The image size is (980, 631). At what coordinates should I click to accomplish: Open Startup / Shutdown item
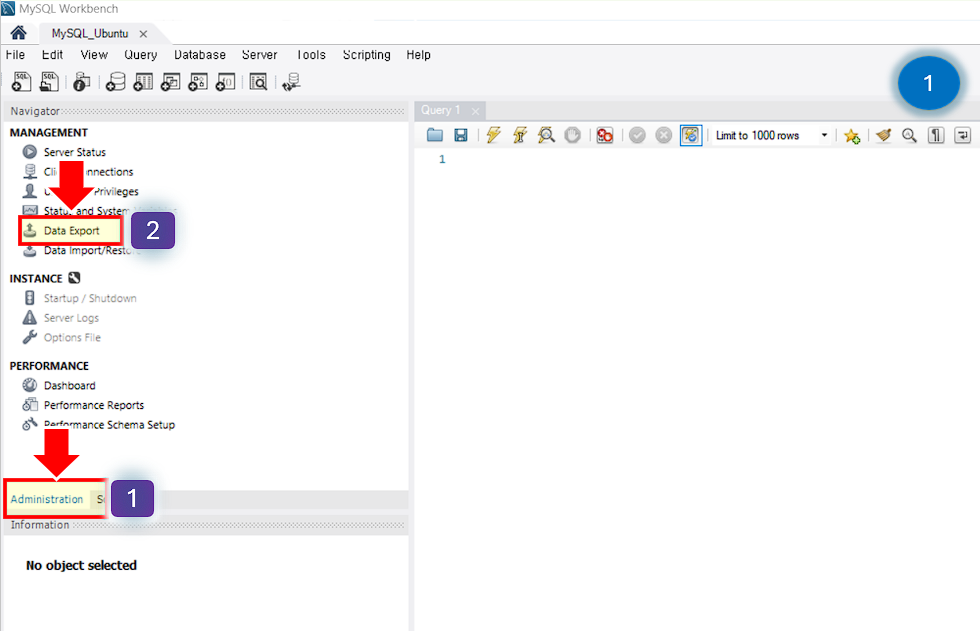tap(89, 298)
